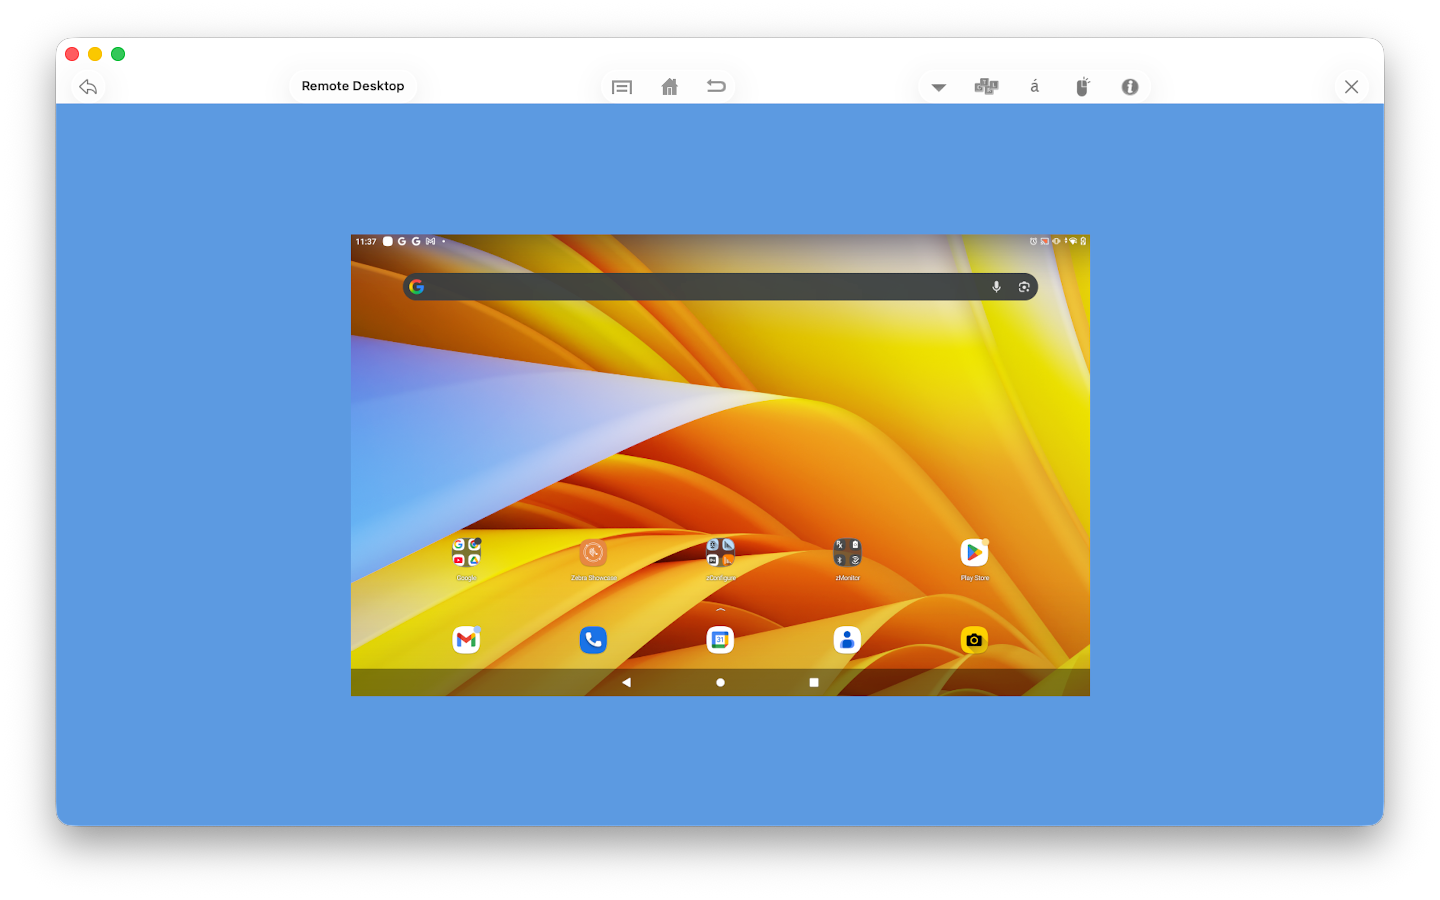Expand the dropdown triangle in the toolbar

coord(938,88)
